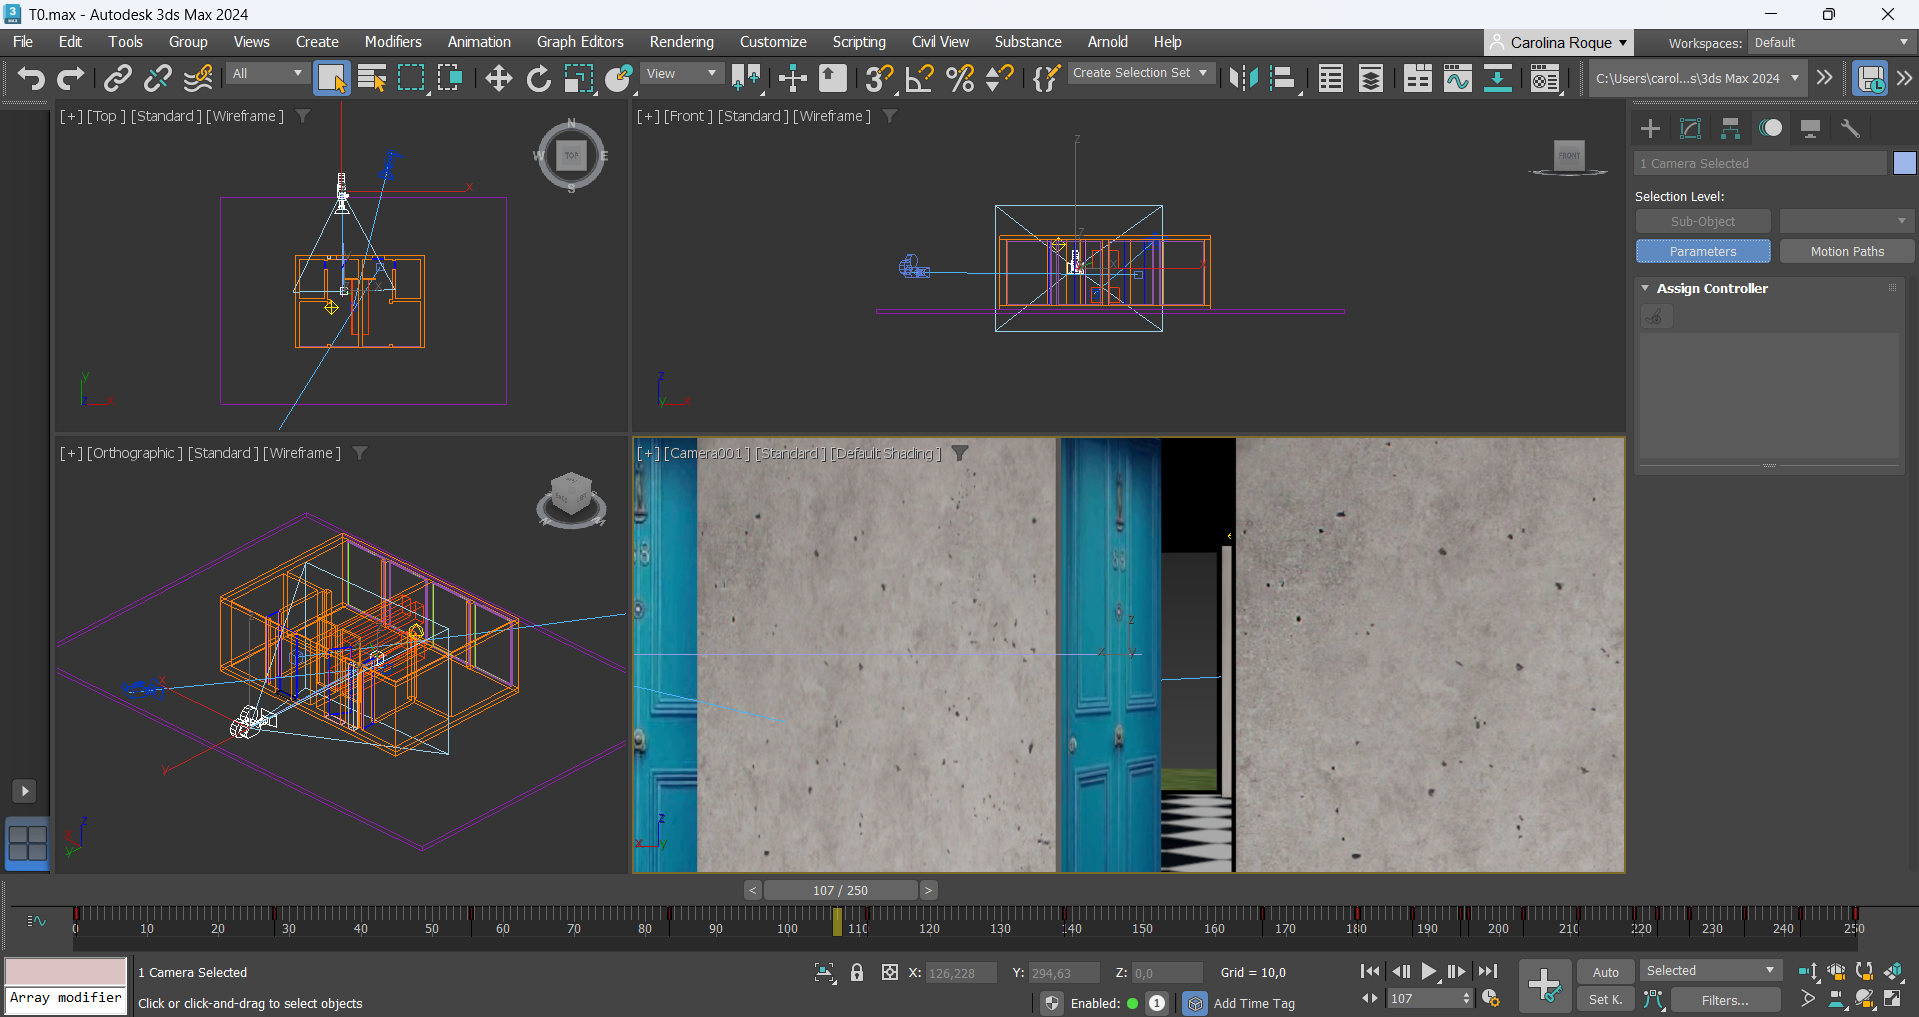Open the Curve Editor icon
Screen dimensions: 1919x1017
tap(1457, 78)
